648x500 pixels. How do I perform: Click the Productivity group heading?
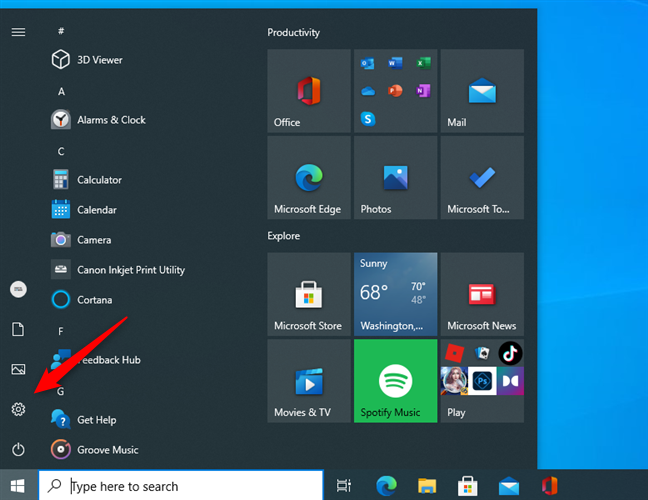click(x=293, y=32)
